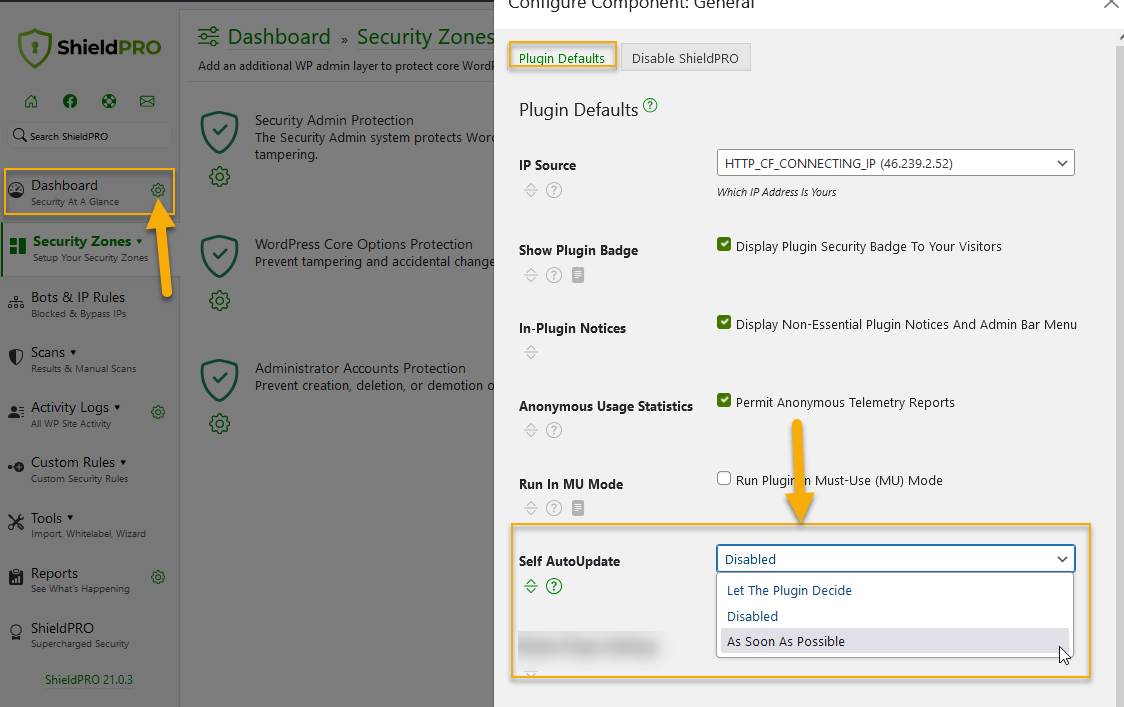Click gear under Security Admin Protection
The image size is (1124, 707).
point(219,176)
